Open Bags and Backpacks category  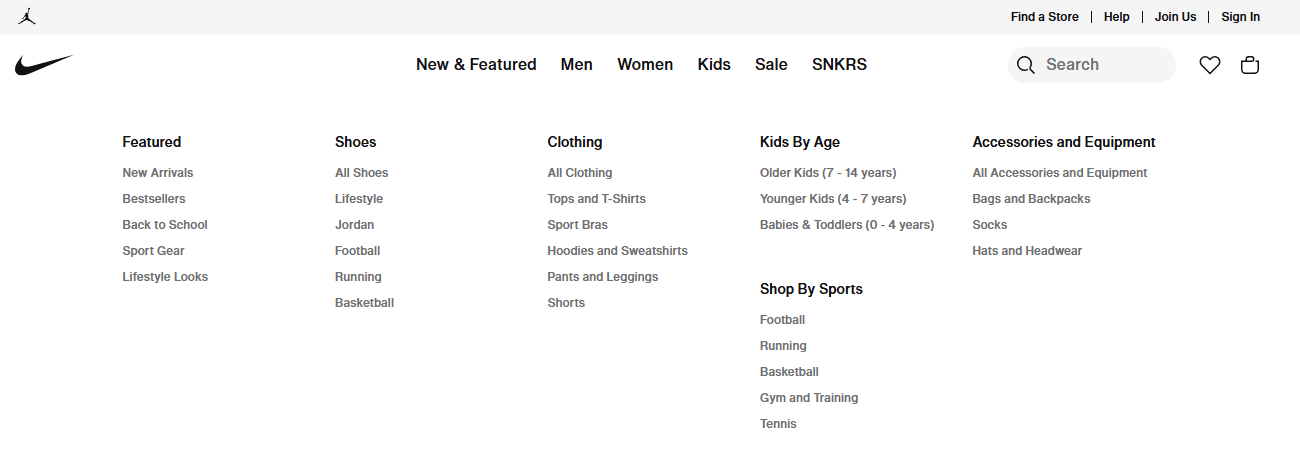1031,199
